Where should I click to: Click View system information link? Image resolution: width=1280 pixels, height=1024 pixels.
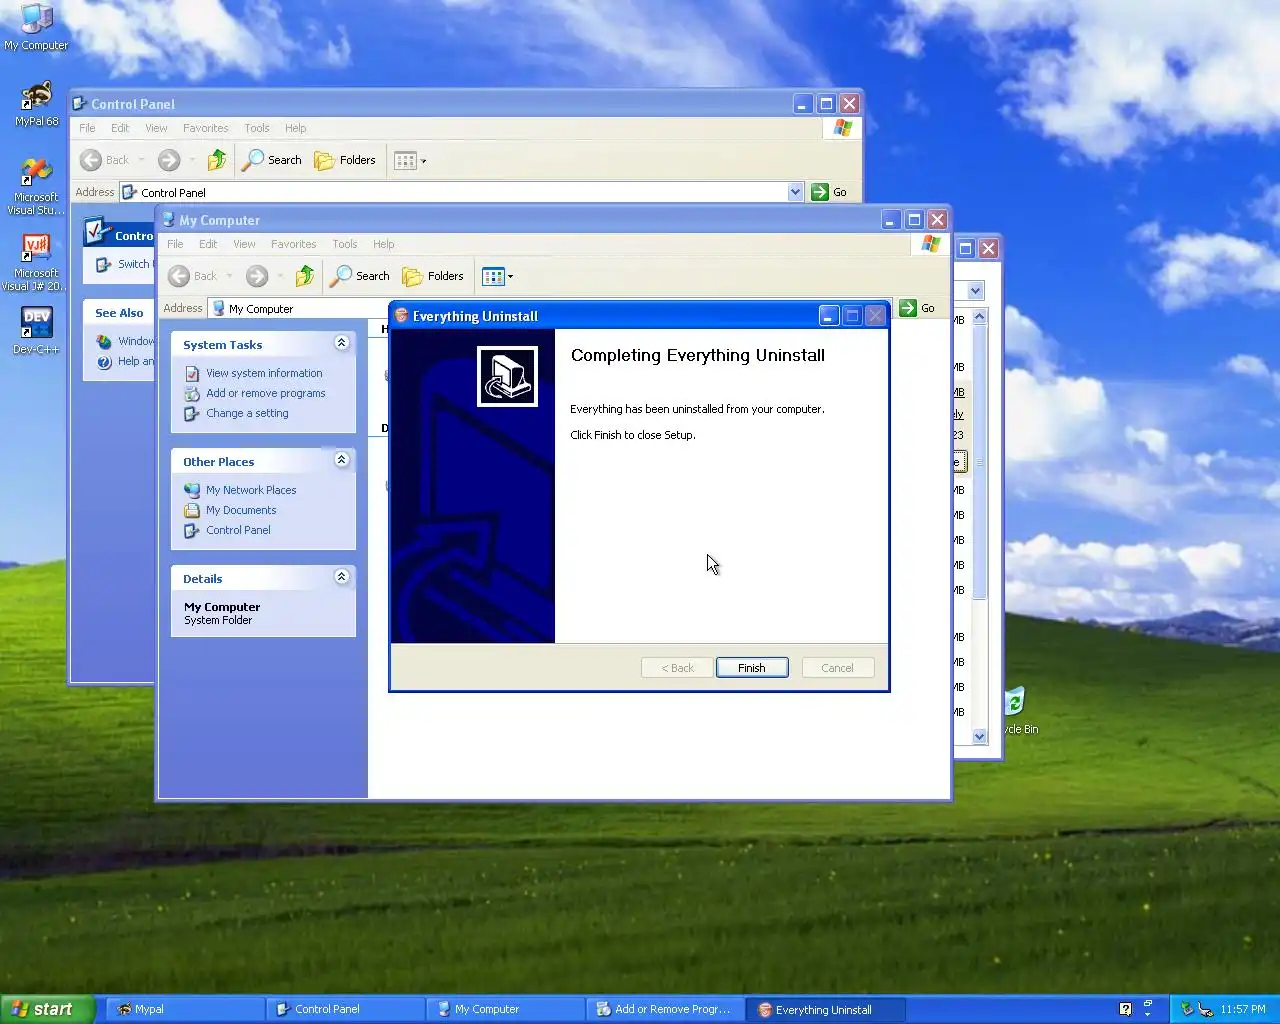tap(264, 373)
